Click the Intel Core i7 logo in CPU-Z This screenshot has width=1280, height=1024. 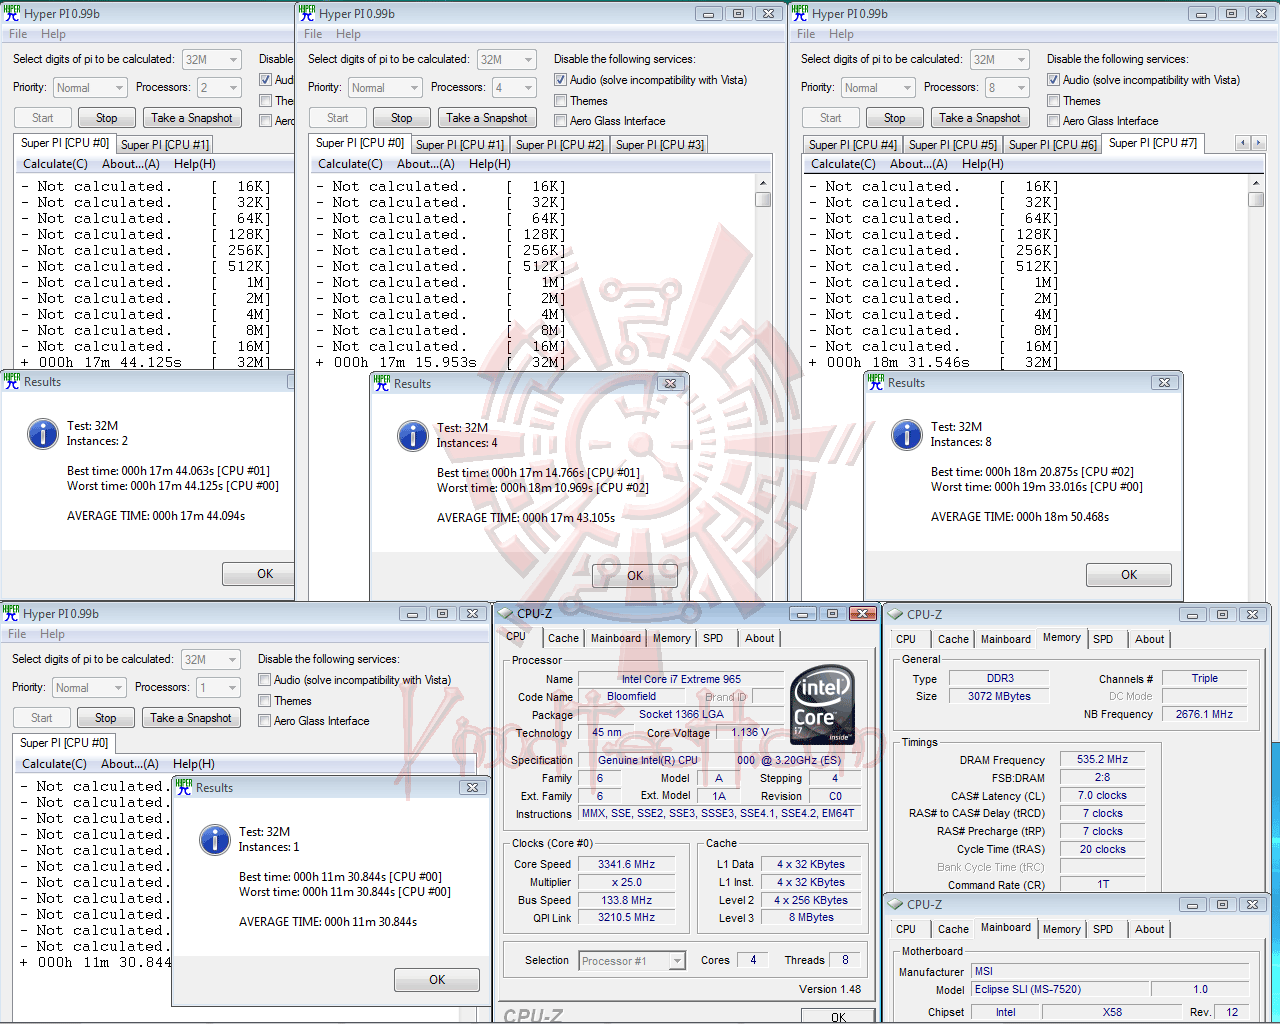823,705
